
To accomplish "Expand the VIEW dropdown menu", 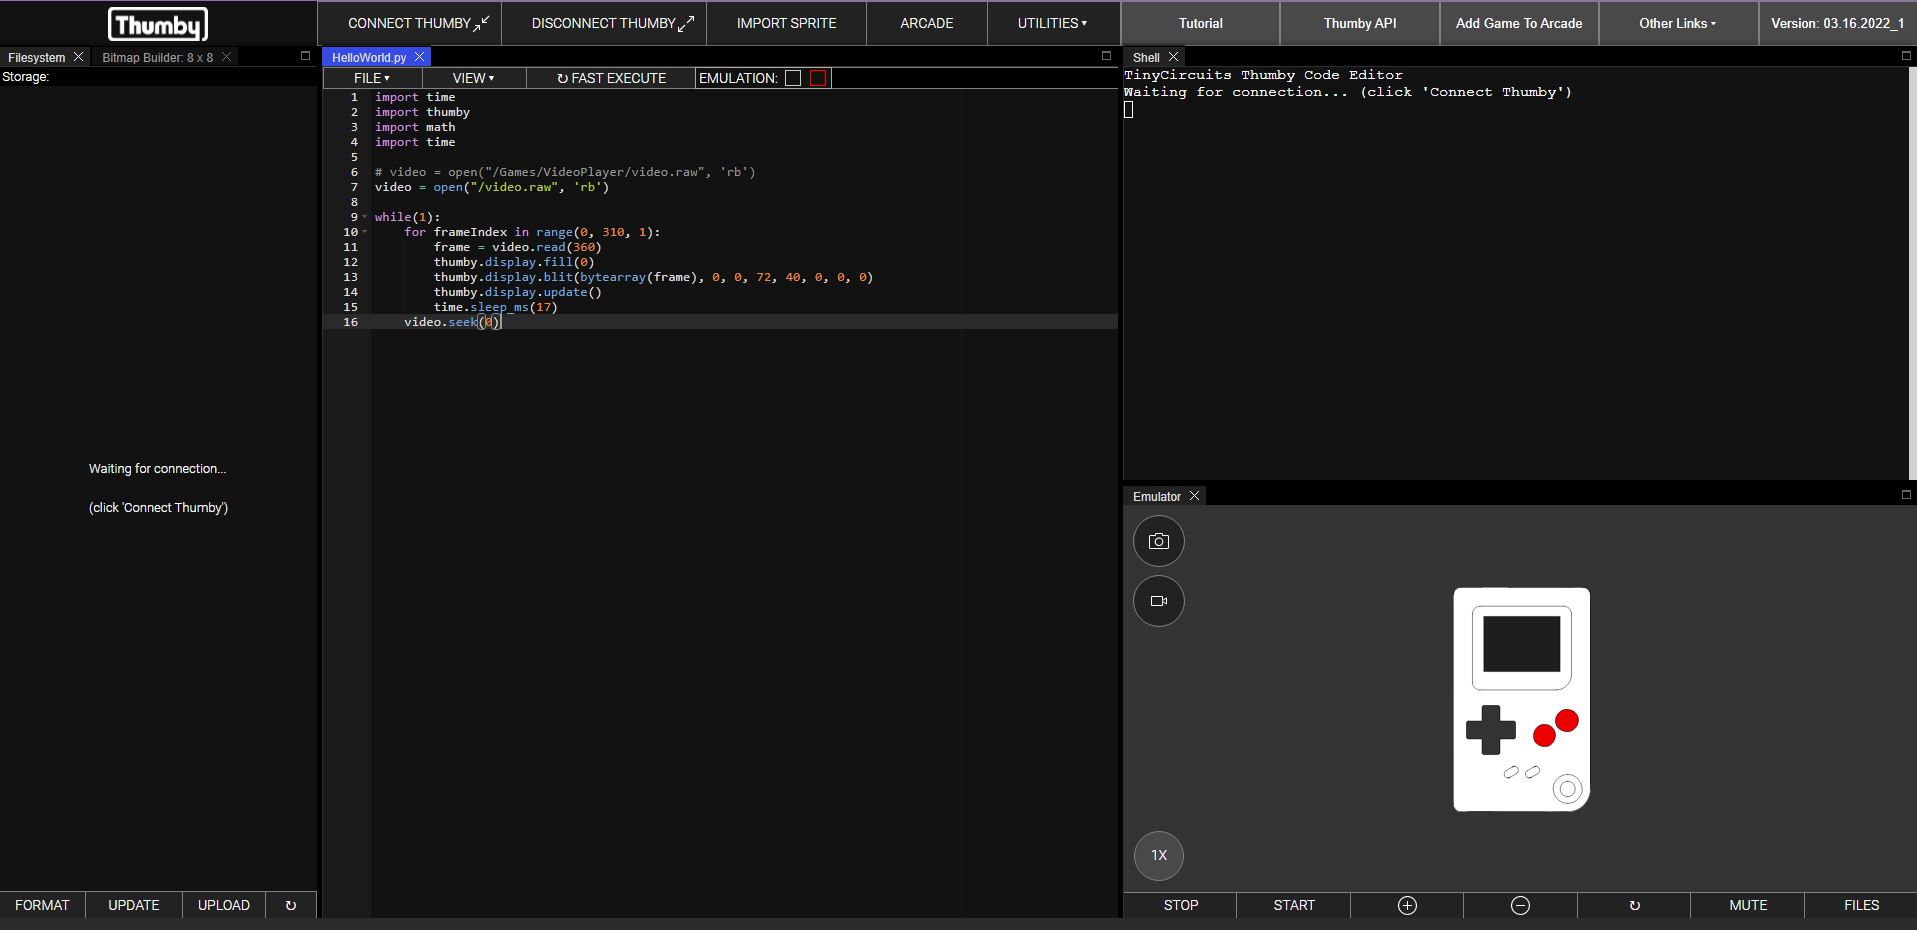I will pyautogui.click(x=473, y=78).
